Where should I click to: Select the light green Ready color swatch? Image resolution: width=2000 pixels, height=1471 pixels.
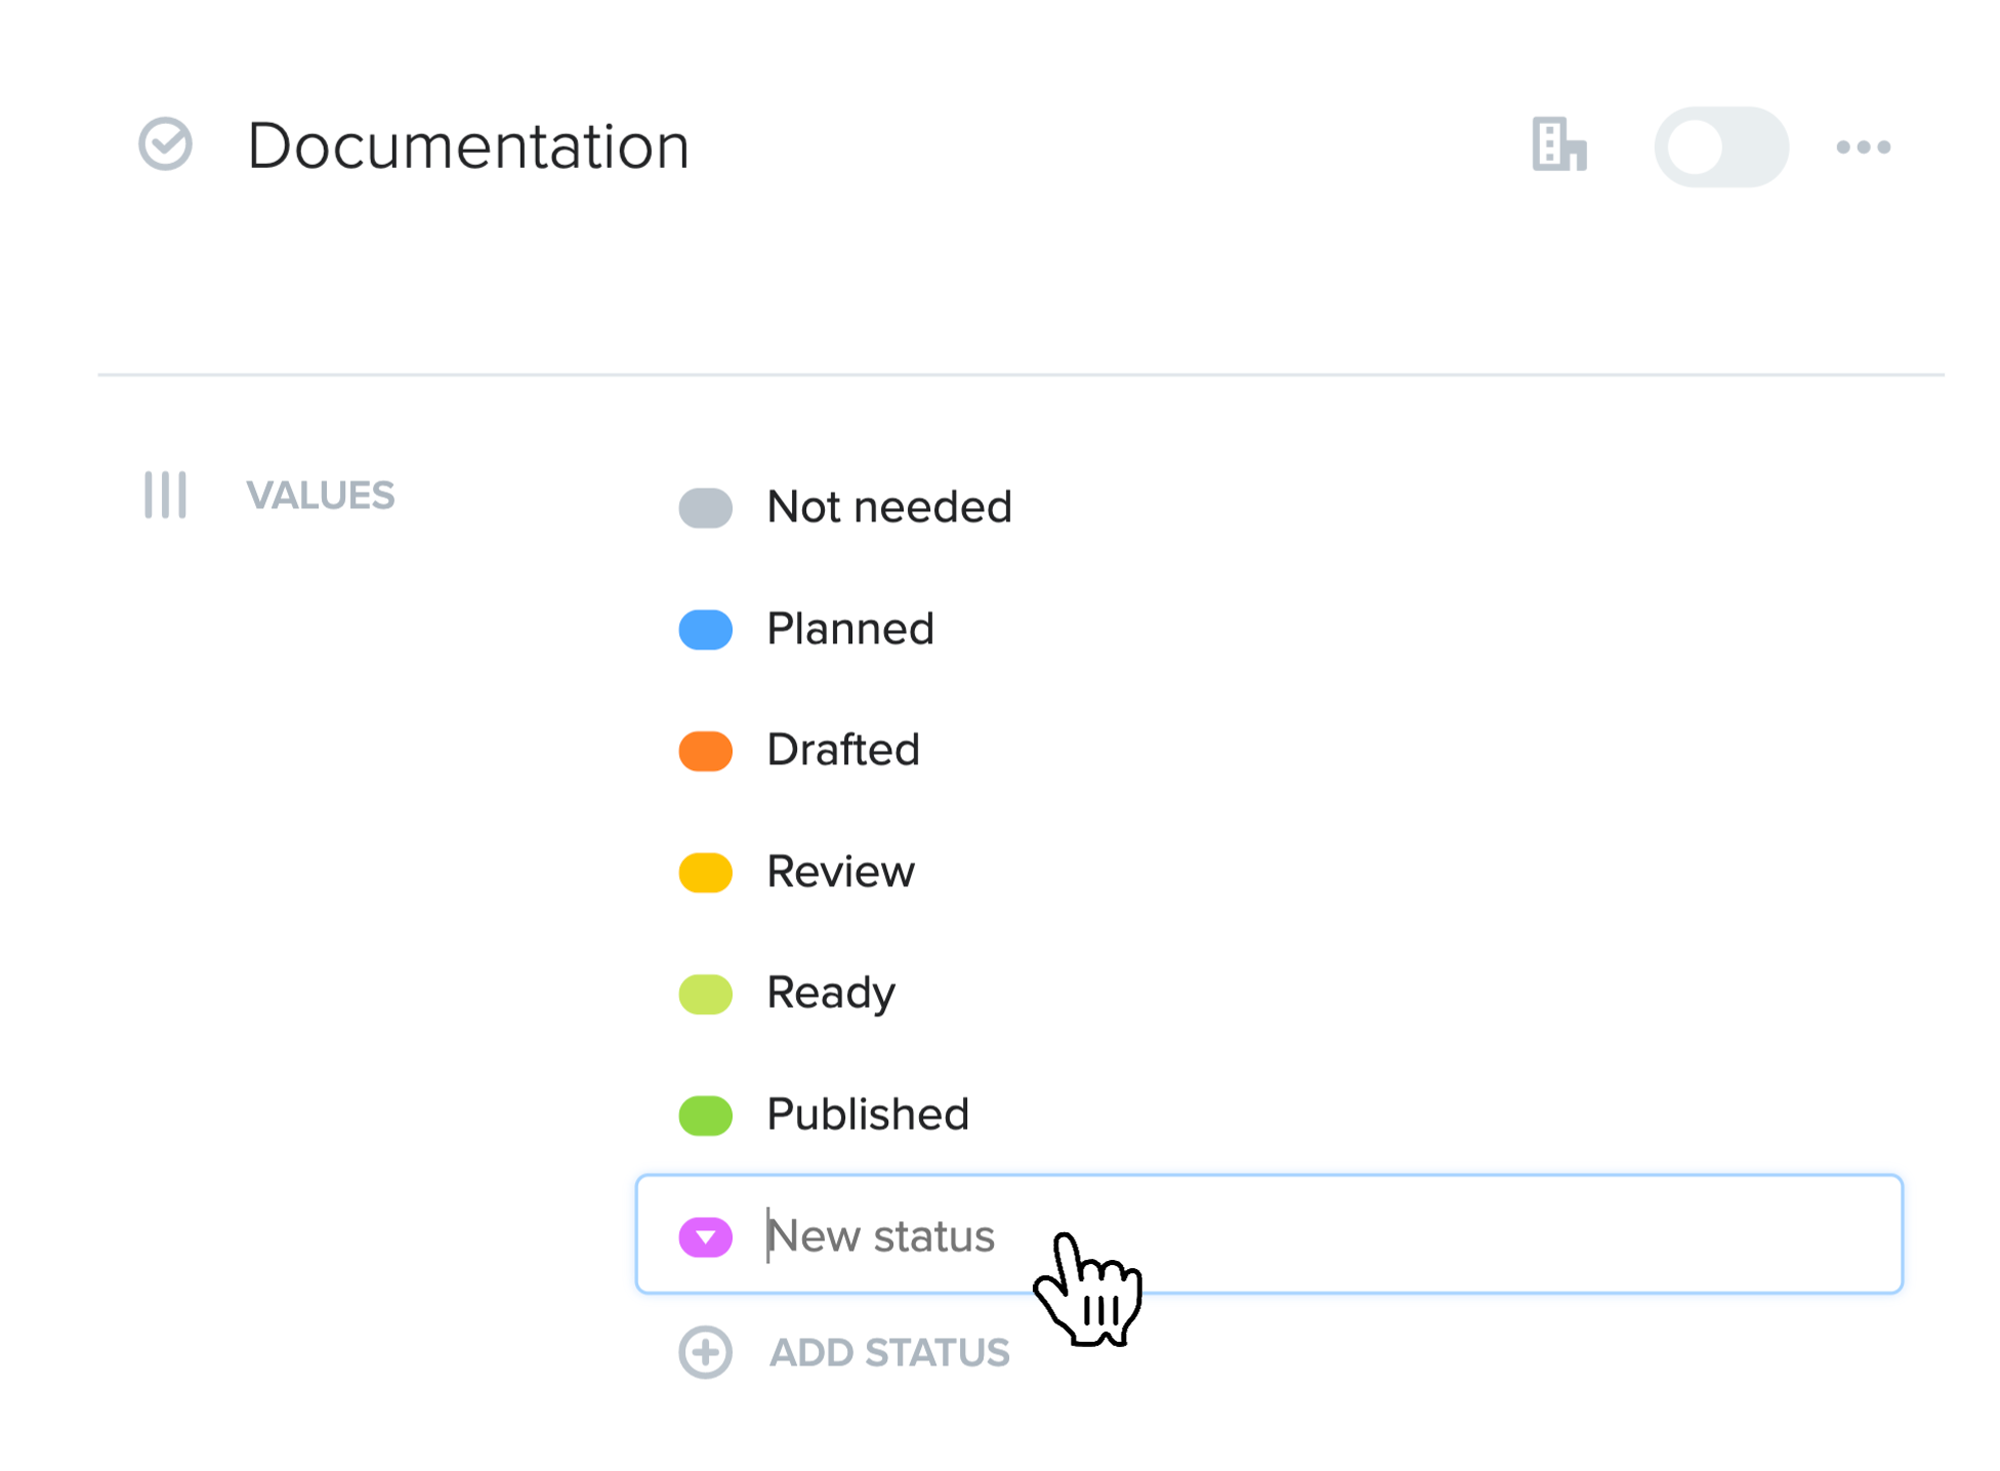(x=705, y=994)
